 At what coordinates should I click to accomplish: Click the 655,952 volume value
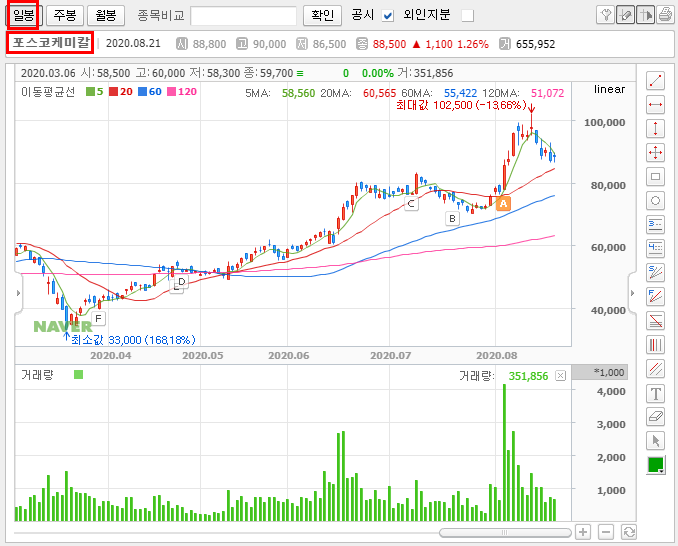(x=535, y=44)
